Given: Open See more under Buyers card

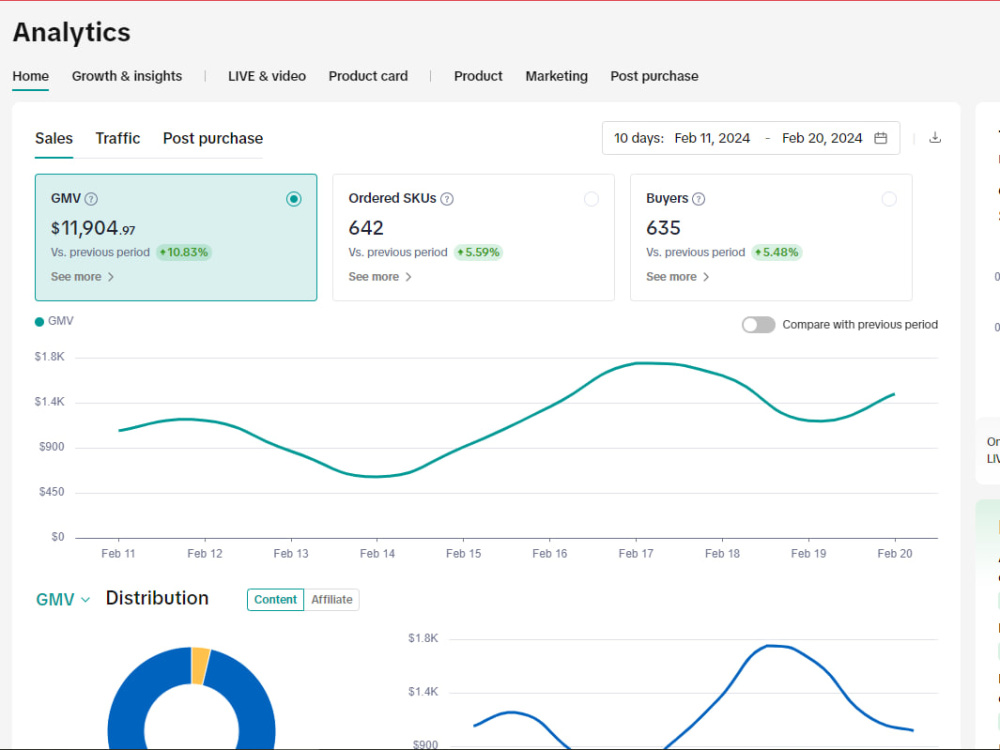Looking at the screenshot, I should (677, 277).
